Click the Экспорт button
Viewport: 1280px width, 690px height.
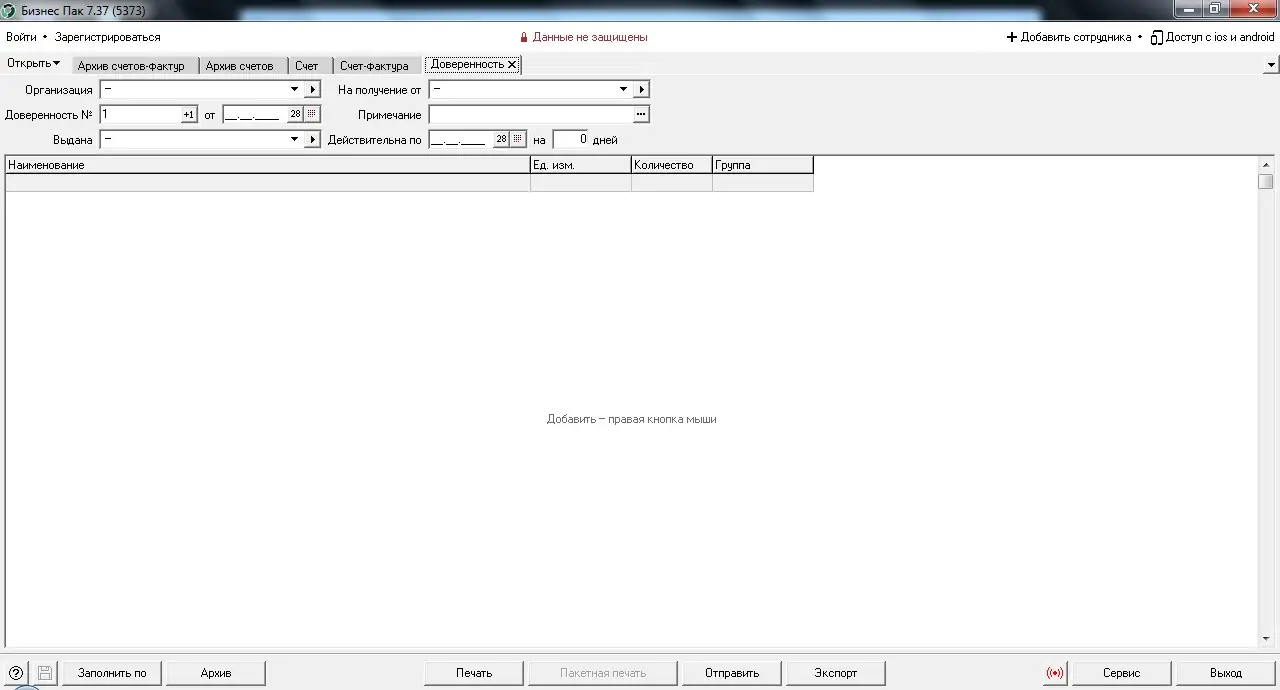tap(836, 673)
